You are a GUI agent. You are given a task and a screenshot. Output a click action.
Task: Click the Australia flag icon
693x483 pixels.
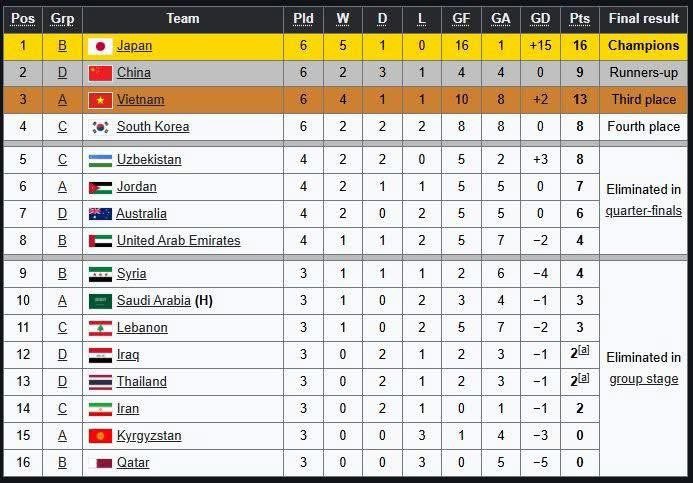click(99, 214)
